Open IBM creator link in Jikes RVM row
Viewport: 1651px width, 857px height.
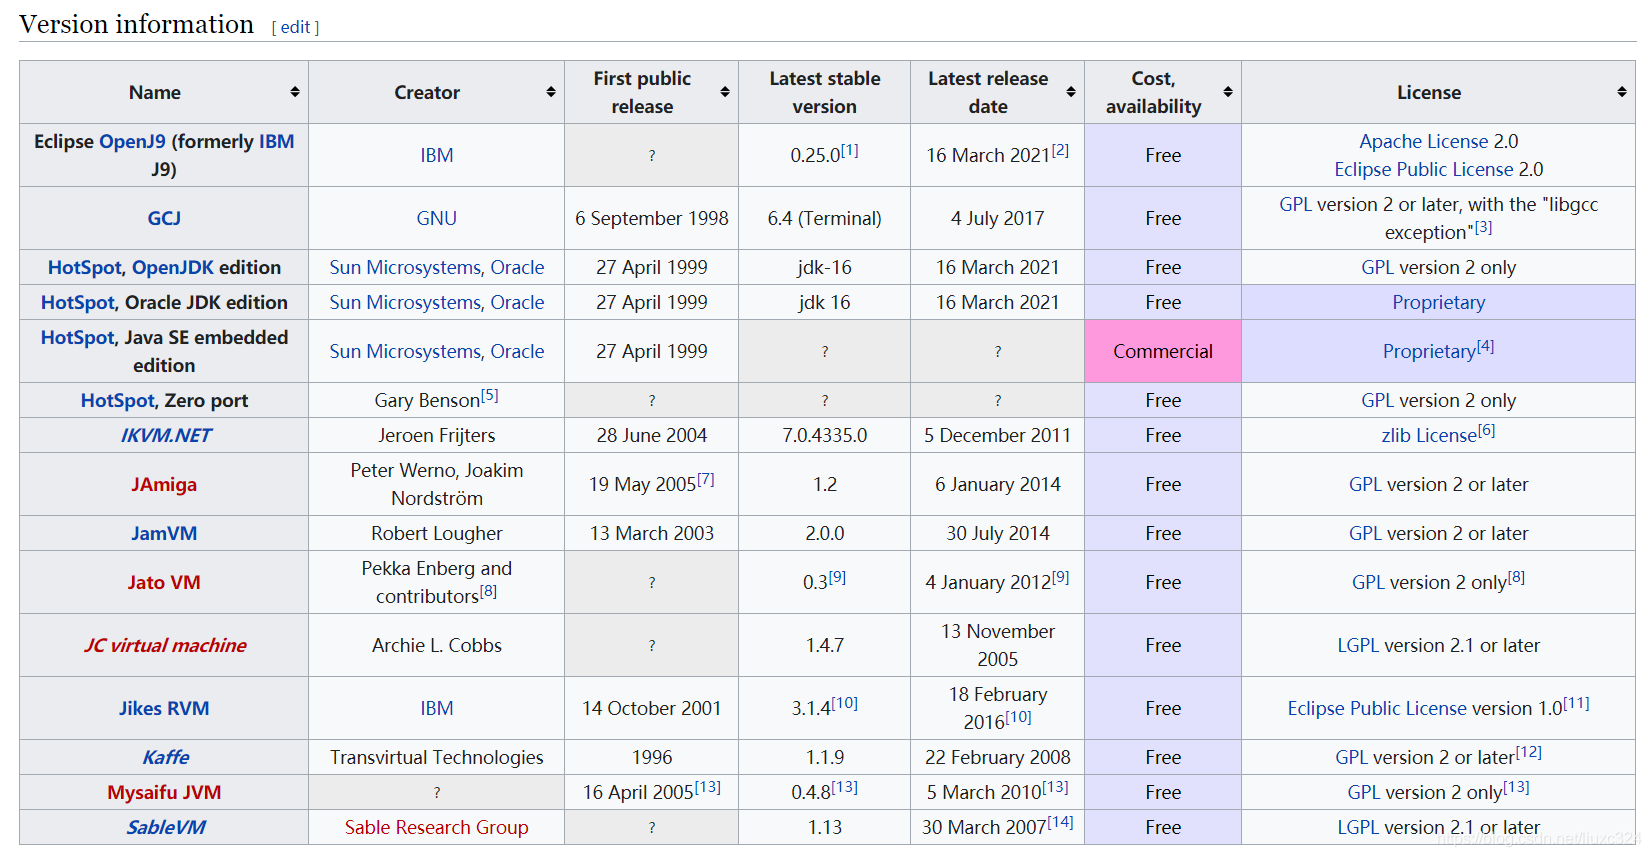pyautogui.click(x=437, y=708)
